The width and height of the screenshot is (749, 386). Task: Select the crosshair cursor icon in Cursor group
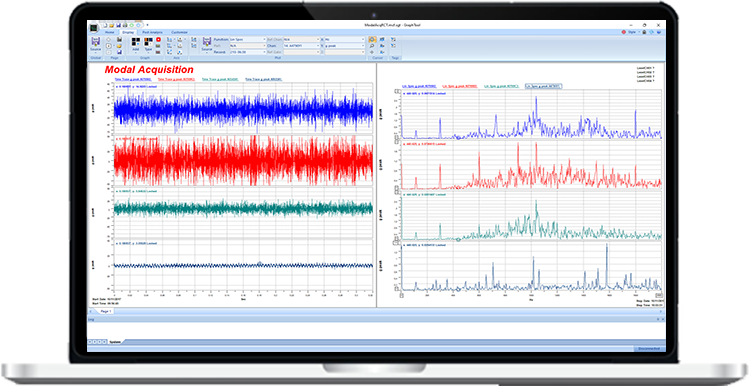pyautogui.click(x=372, y=52)
